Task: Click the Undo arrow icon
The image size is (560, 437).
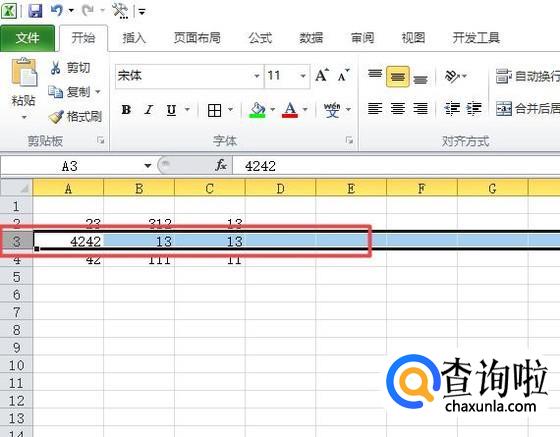Action: (57, 10)
